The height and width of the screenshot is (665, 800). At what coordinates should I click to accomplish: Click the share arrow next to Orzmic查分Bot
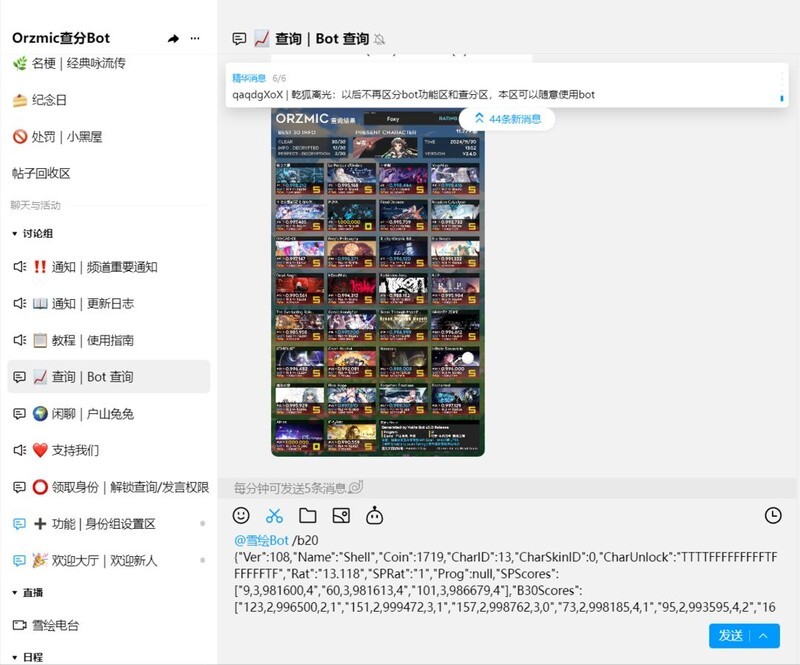[x=172, y=38]
